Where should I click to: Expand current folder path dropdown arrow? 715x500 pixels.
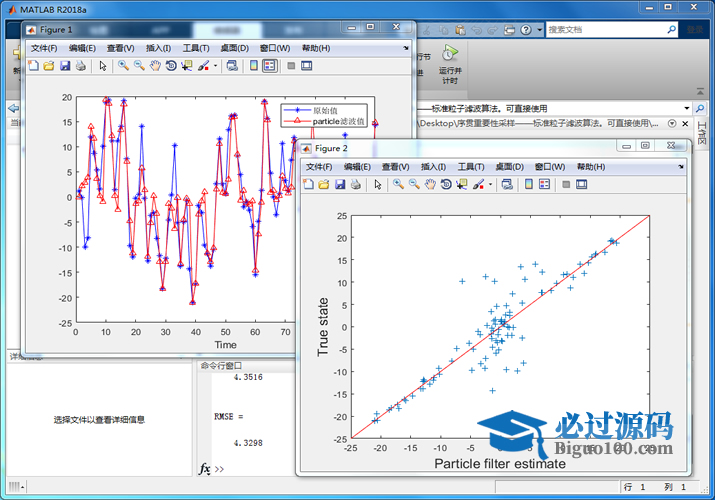click(x=687, y=108)
